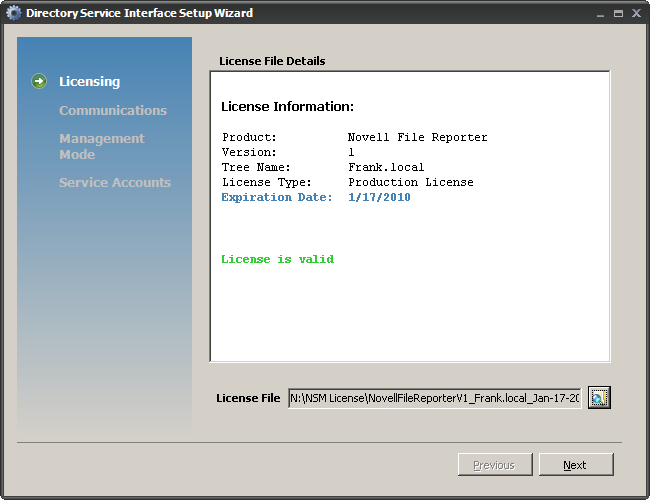Screen dimensions: 650x500
Task: Maximize the setup wizard window
Action: point(618,14)
